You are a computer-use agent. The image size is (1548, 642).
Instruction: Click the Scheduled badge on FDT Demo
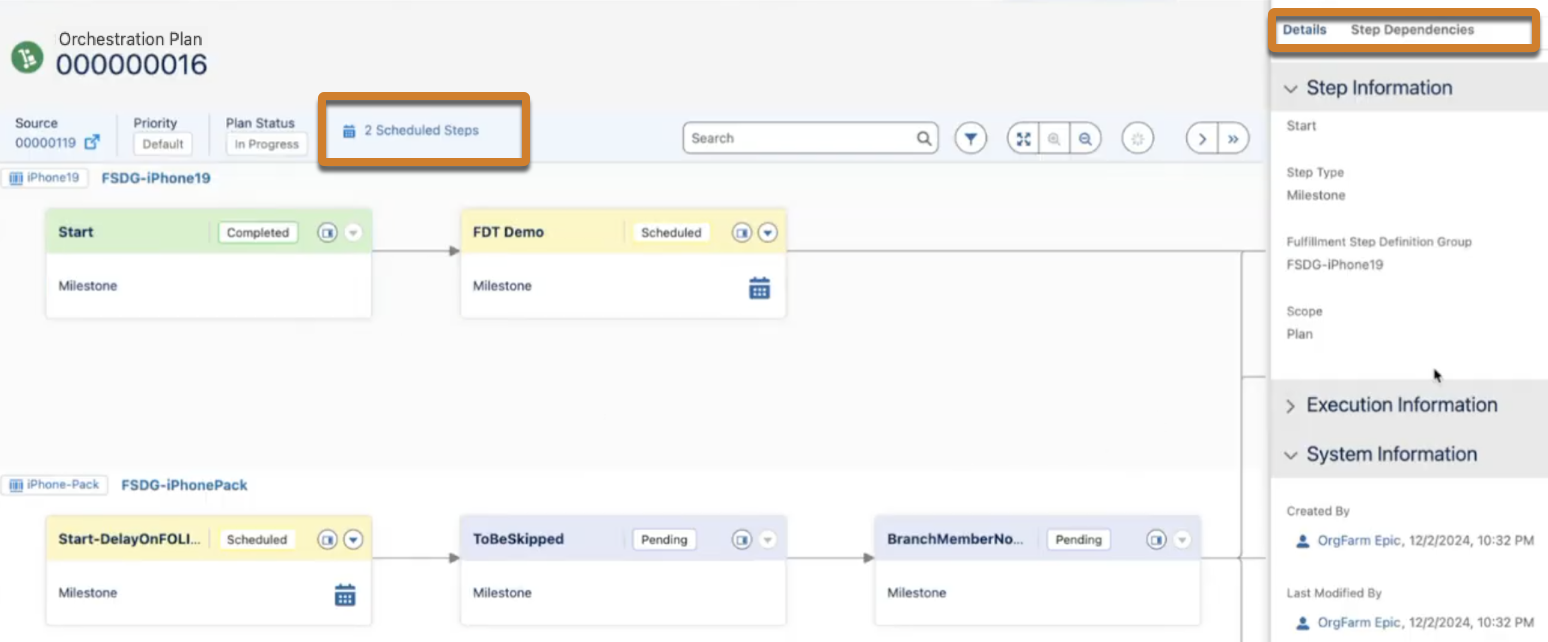click(671, 232)
